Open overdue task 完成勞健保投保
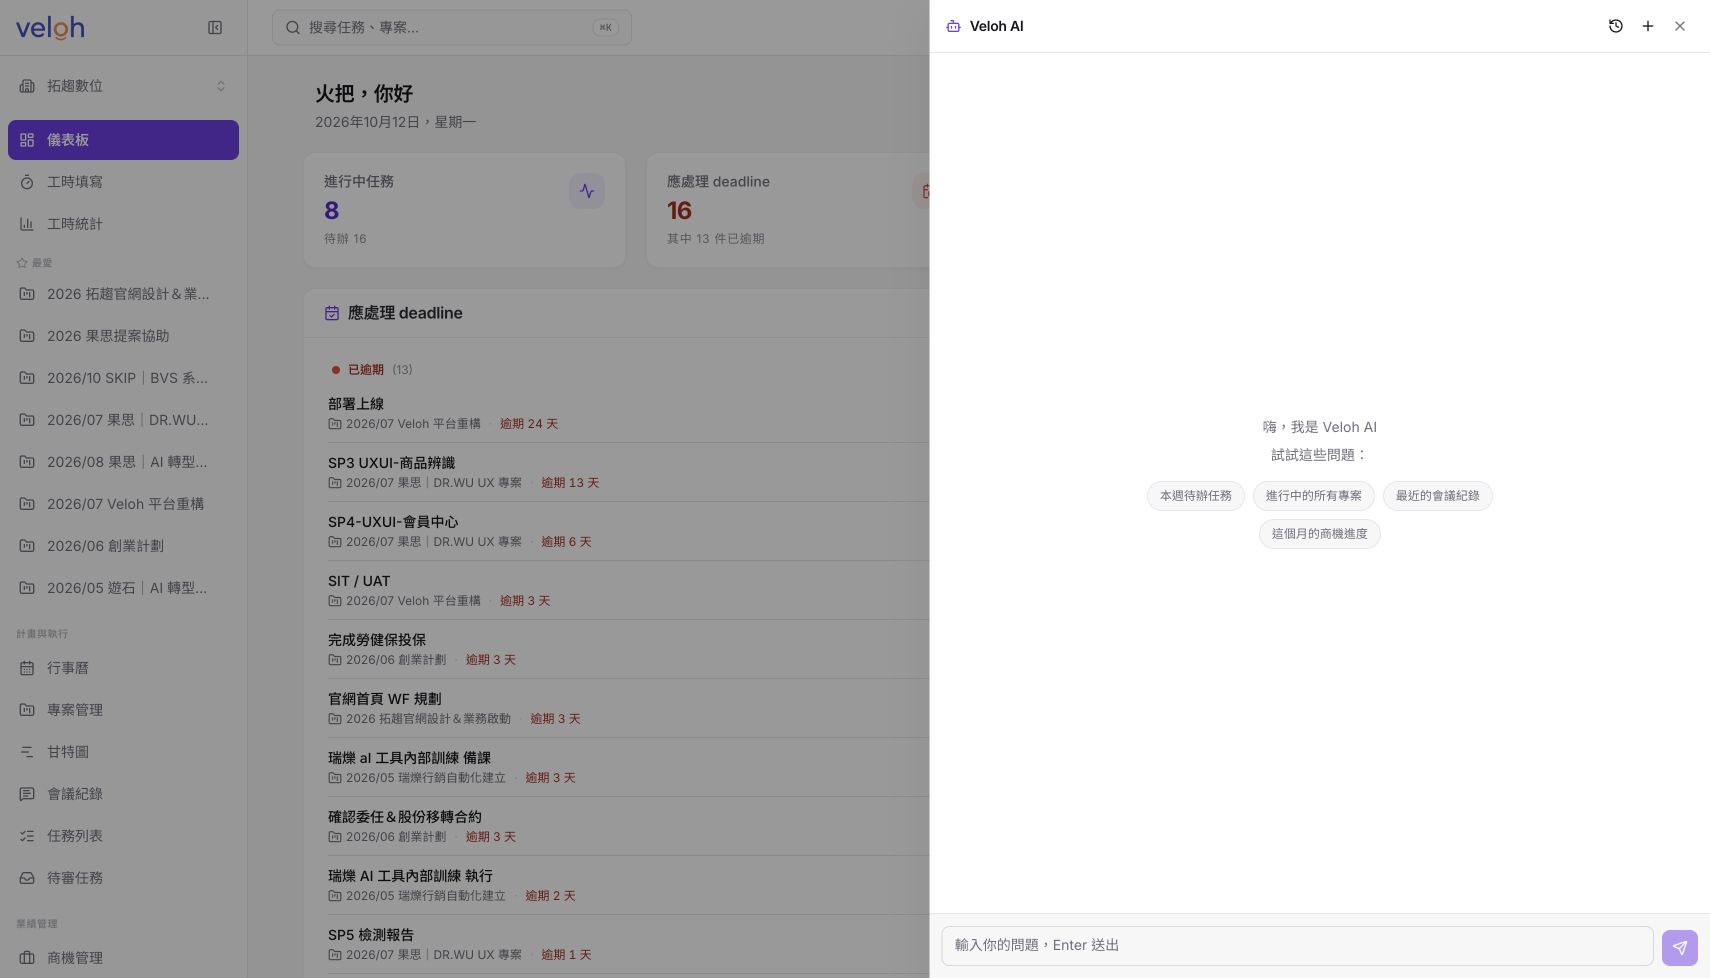 click(x=377, y=640)
